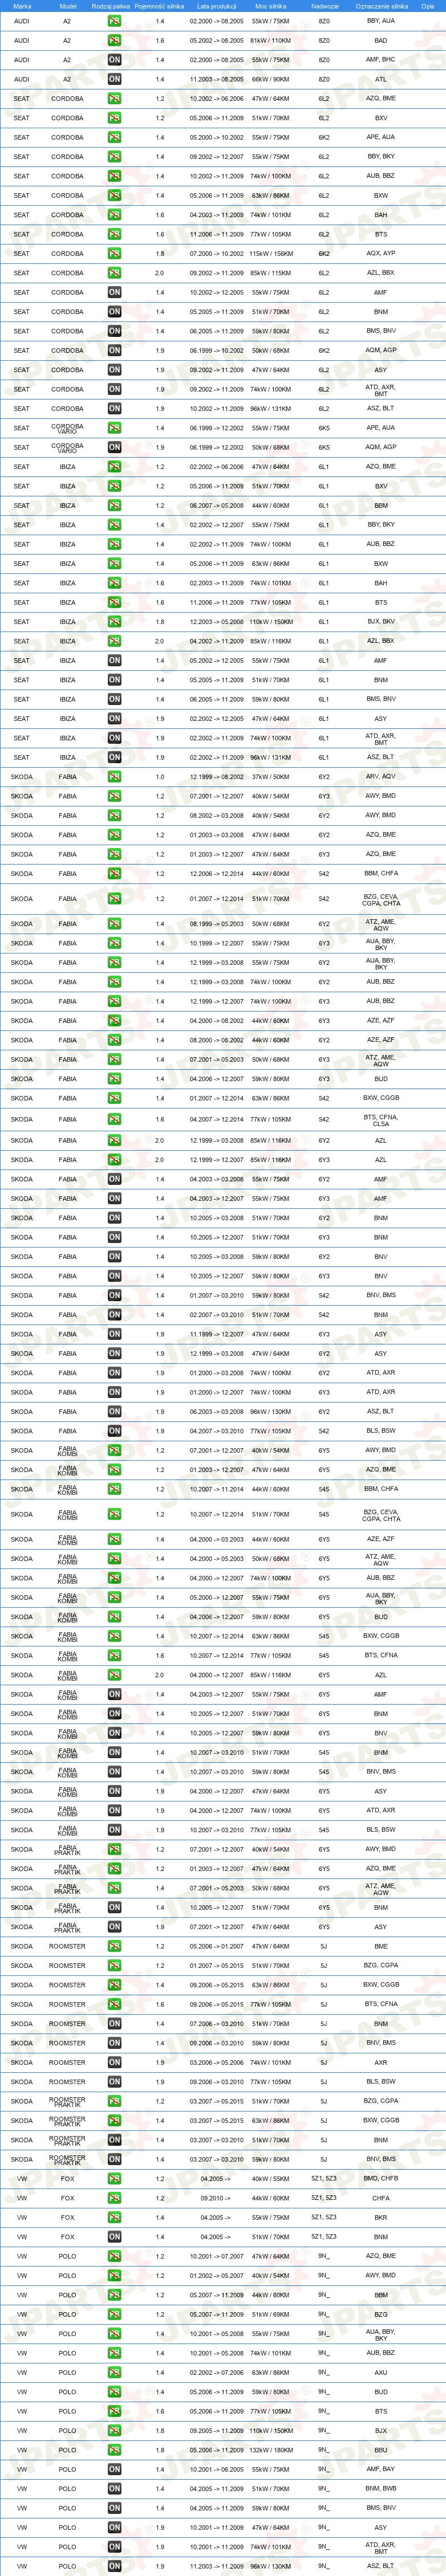The width and height of the screenshot is (446, 2576).
Task: Click ROOMSTER model cell in BME row
Action: pos(68,1947)
